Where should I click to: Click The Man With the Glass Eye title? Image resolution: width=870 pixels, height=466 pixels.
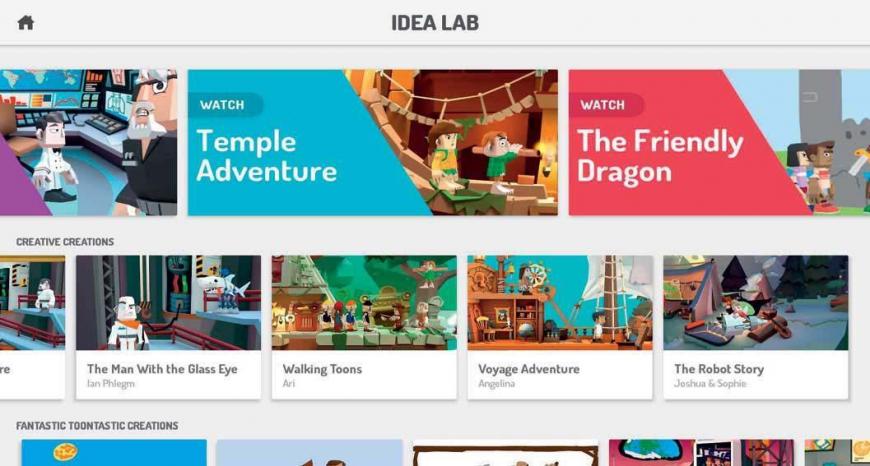tap(162, 369)
